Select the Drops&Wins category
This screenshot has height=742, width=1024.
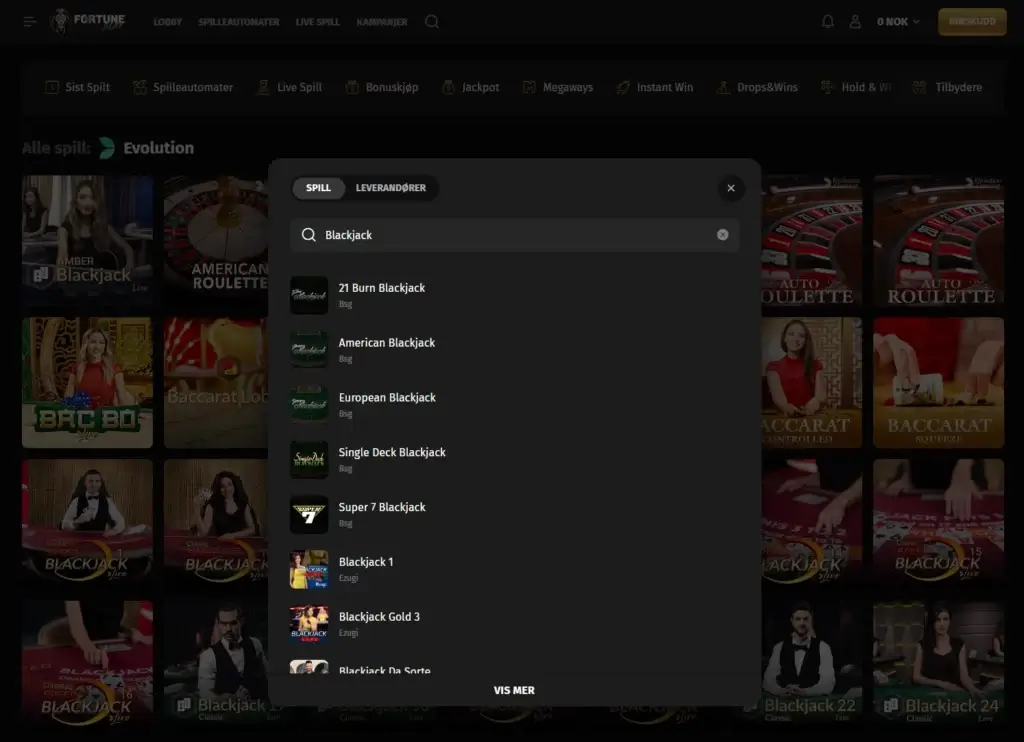click(x=757, y=87)
